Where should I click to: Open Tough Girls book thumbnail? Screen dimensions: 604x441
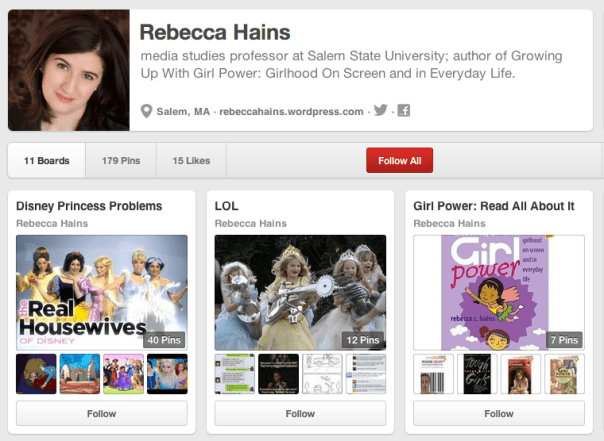tap(477, 374)
